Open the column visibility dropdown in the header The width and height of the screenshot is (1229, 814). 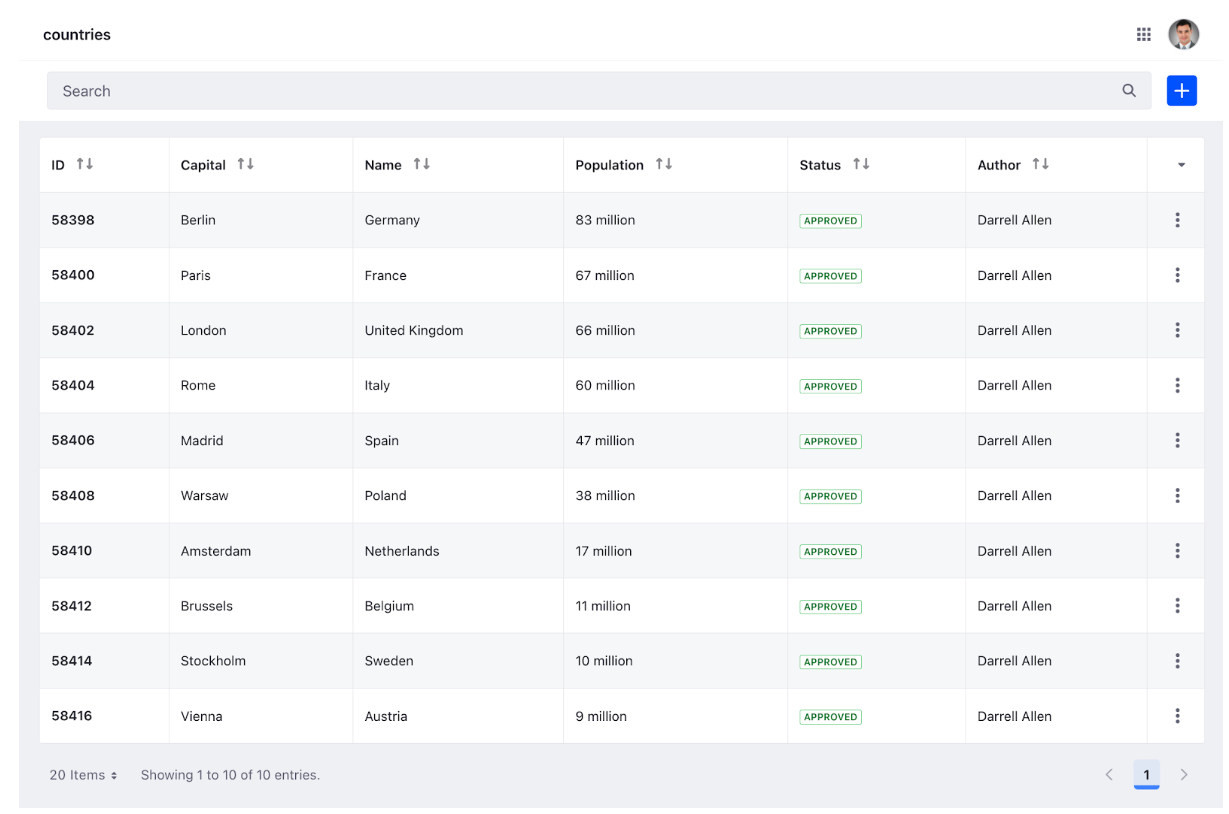[x=1180, y=165]
